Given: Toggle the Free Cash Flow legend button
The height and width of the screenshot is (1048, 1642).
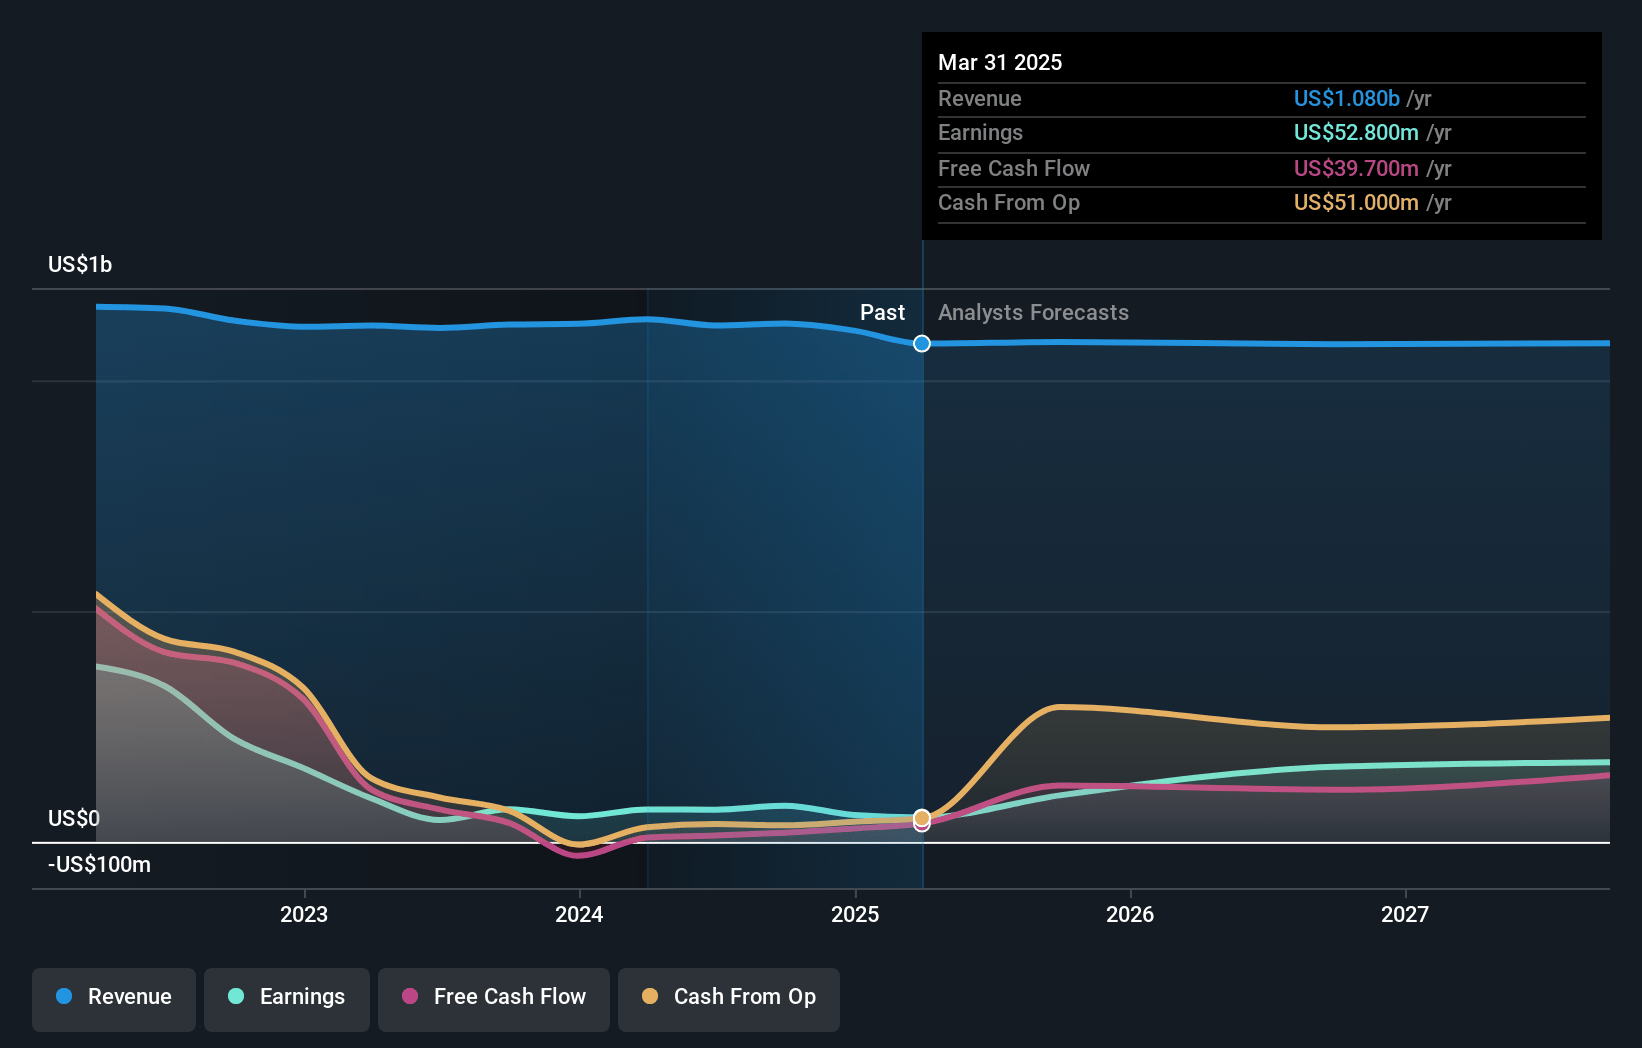Looking at the screenshot, I should (x=494, y=999).
